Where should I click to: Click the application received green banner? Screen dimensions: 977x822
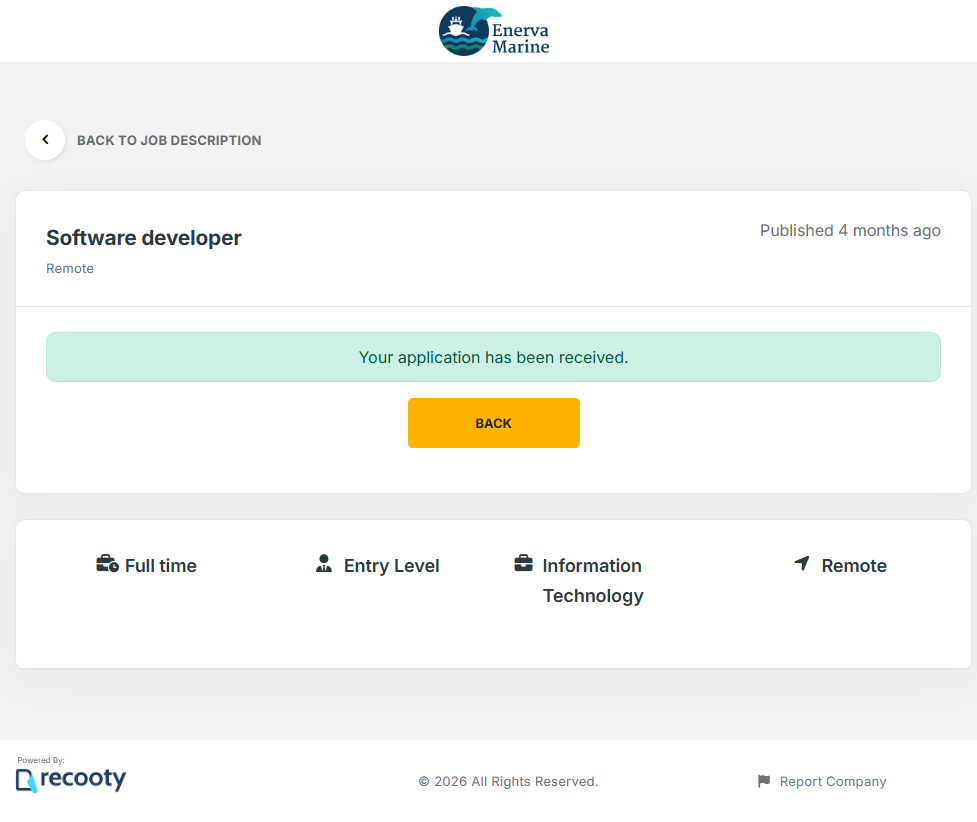[493, 357]
